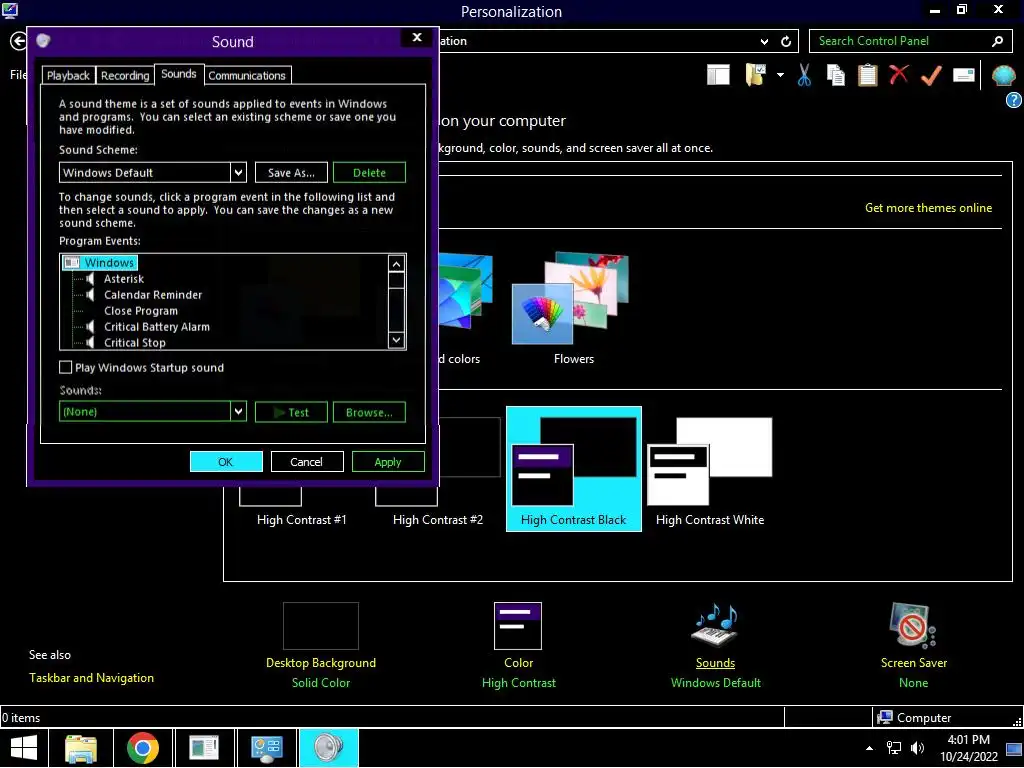Switch to the Playback tab
The height and width of the screenshot is (768, 1024).
click(68, 75)
